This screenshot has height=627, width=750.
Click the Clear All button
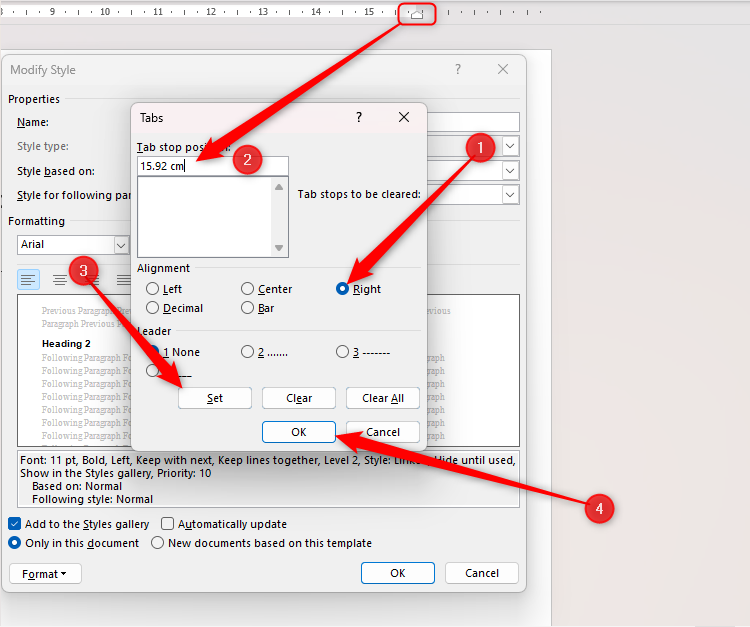pos(383,398)
